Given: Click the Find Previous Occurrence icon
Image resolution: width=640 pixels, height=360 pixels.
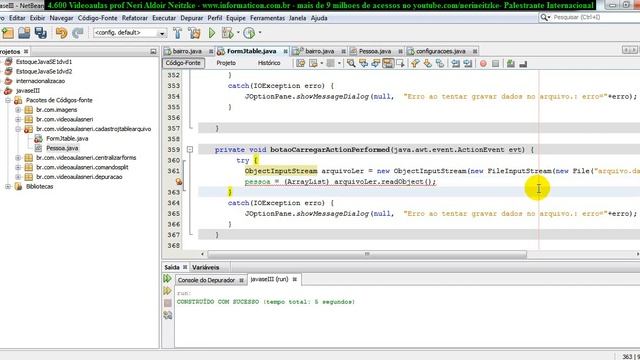Looking at the screenshot, I should pyautogui.click(x=363, y=63).
